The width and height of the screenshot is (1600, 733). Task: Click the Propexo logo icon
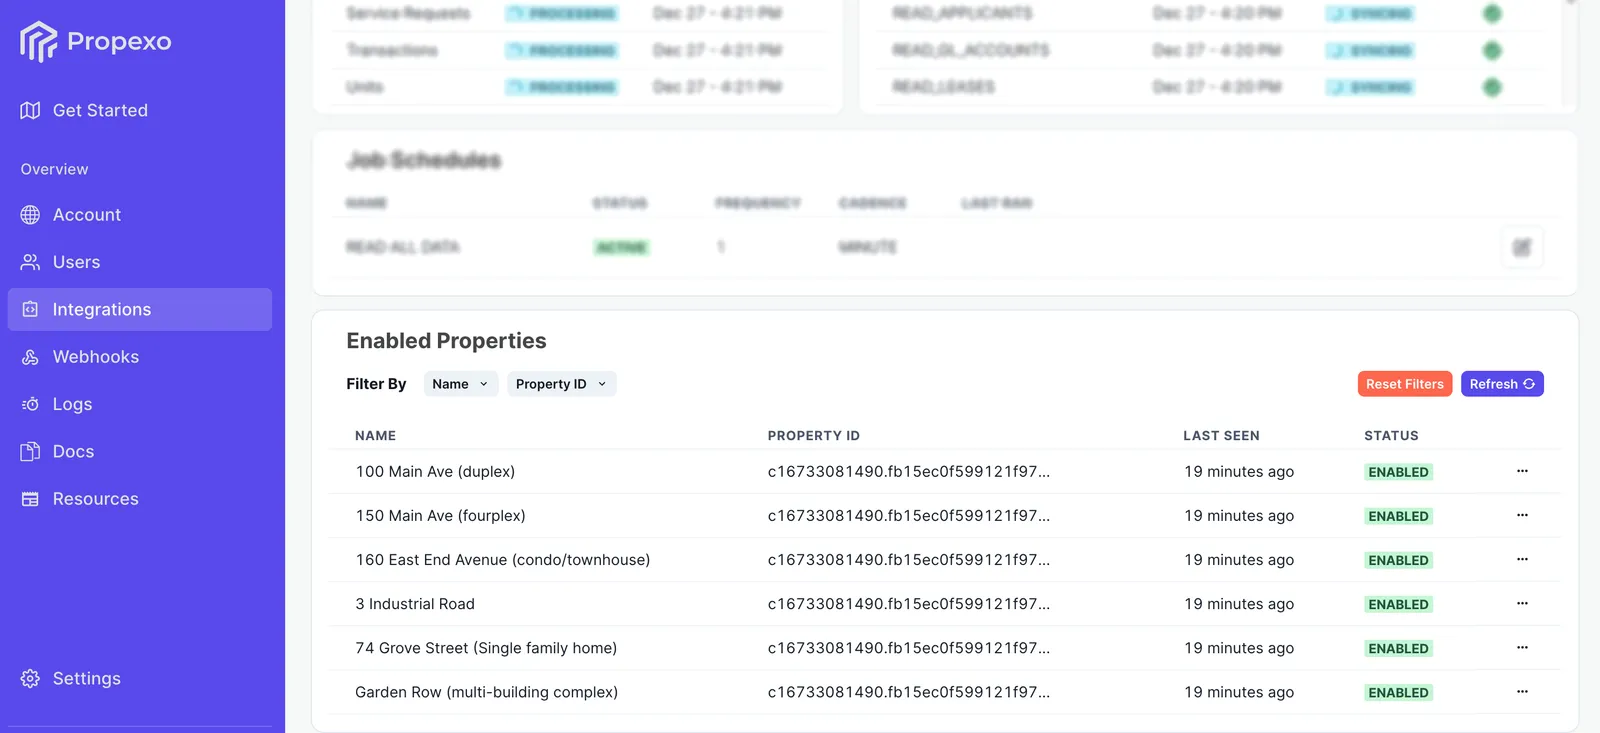(38, 41)
